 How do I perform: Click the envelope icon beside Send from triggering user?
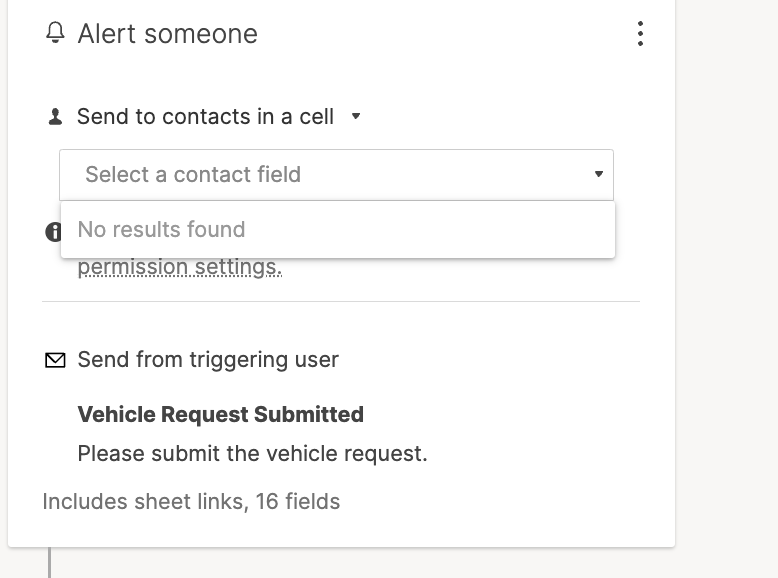click(55, 360)
